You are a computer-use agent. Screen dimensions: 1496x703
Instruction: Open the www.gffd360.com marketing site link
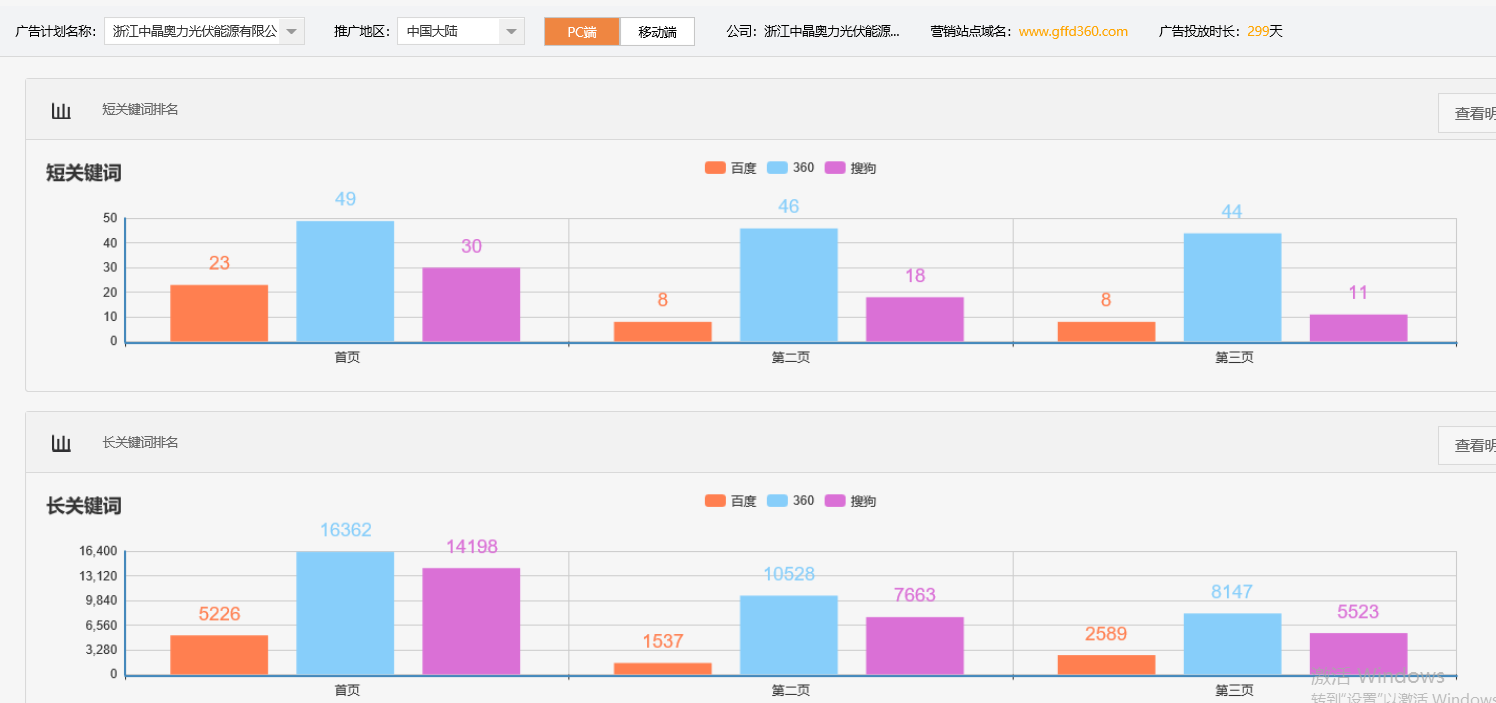point(1073,31)
